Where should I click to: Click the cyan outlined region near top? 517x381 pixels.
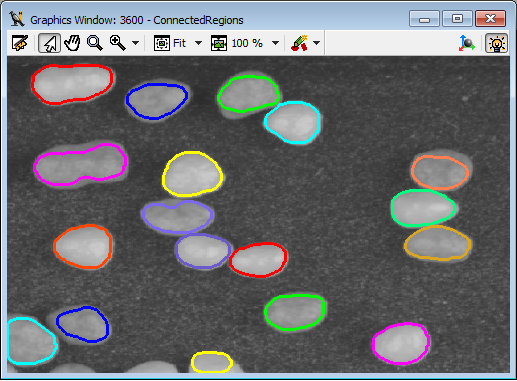coord(292,122)
